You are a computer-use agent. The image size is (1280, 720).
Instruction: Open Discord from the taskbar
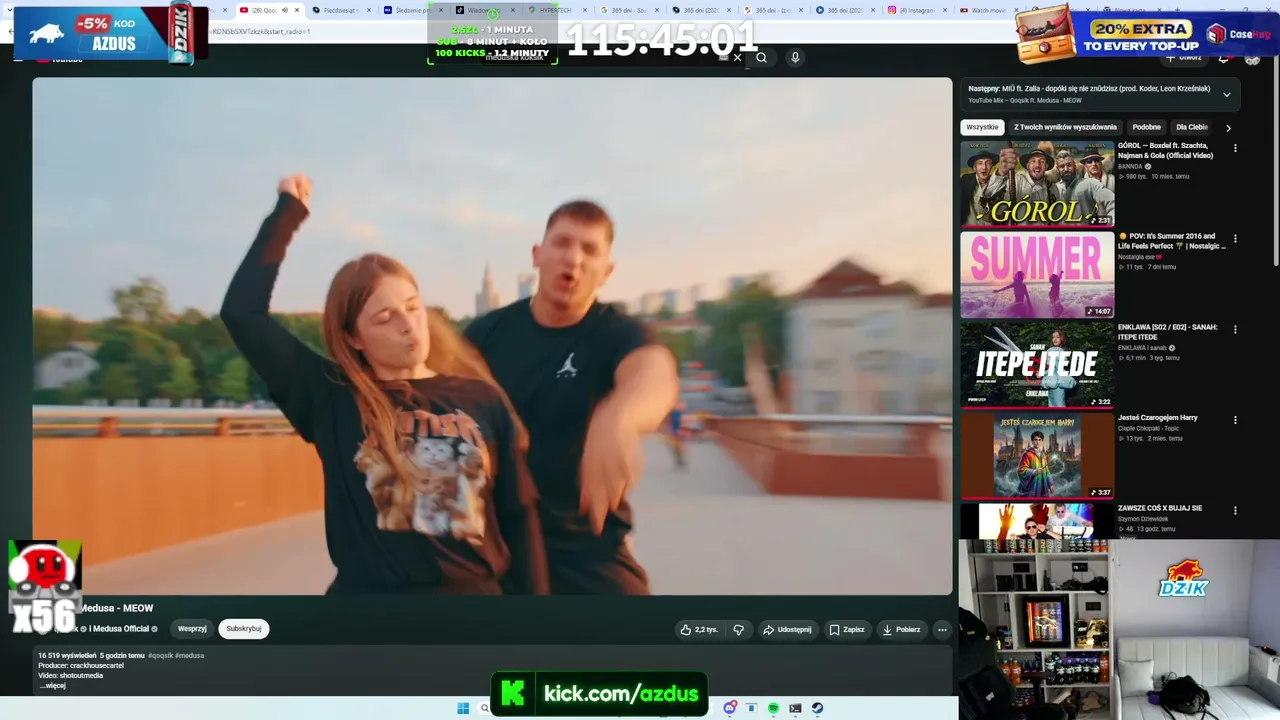731,708
